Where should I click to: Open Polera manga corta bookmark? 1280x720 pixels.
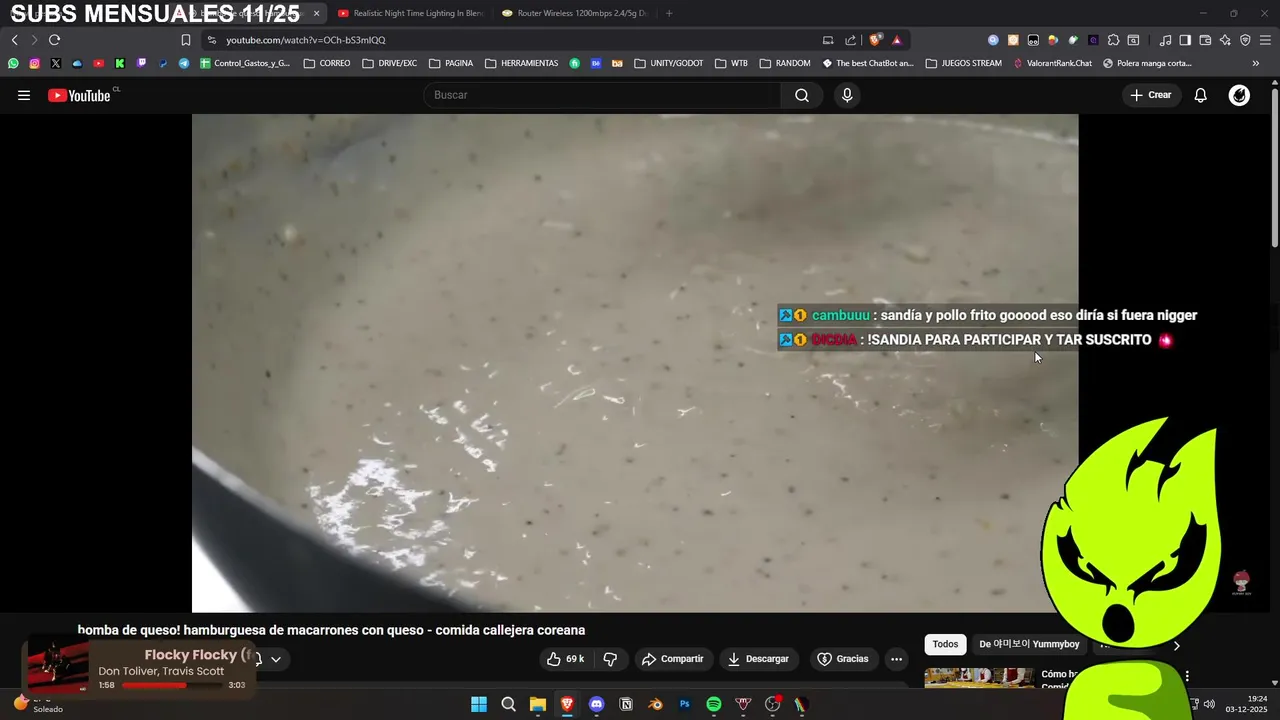pos(1147,63)
